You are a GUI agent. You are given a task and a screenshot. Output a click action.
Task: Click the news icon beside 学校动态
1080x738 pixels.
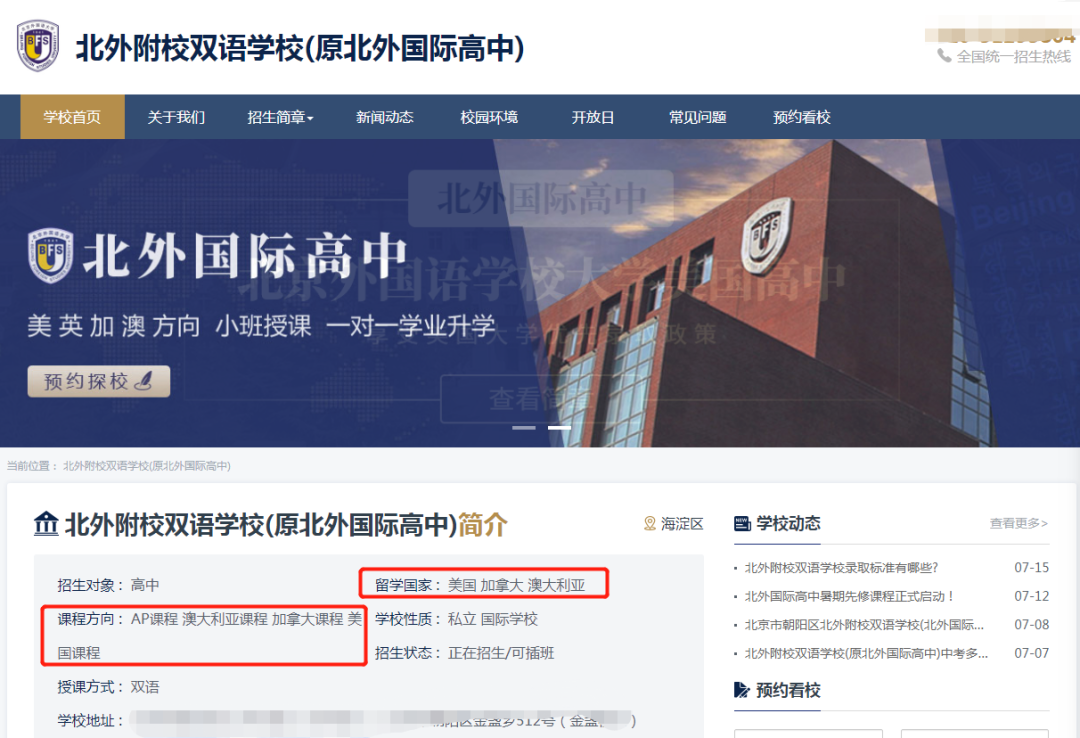[x=742, y=524]
